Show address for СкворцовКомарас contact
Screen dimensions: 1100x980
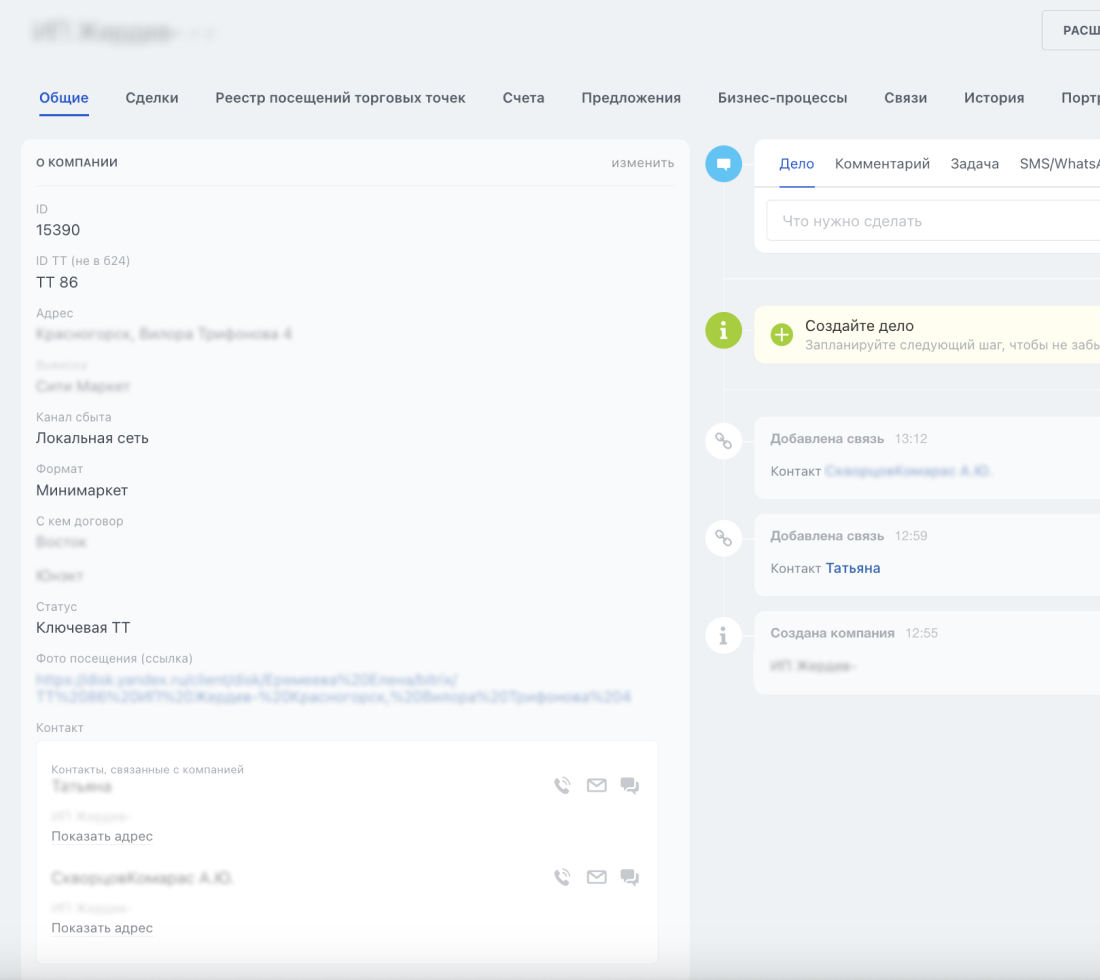[102, 928]
